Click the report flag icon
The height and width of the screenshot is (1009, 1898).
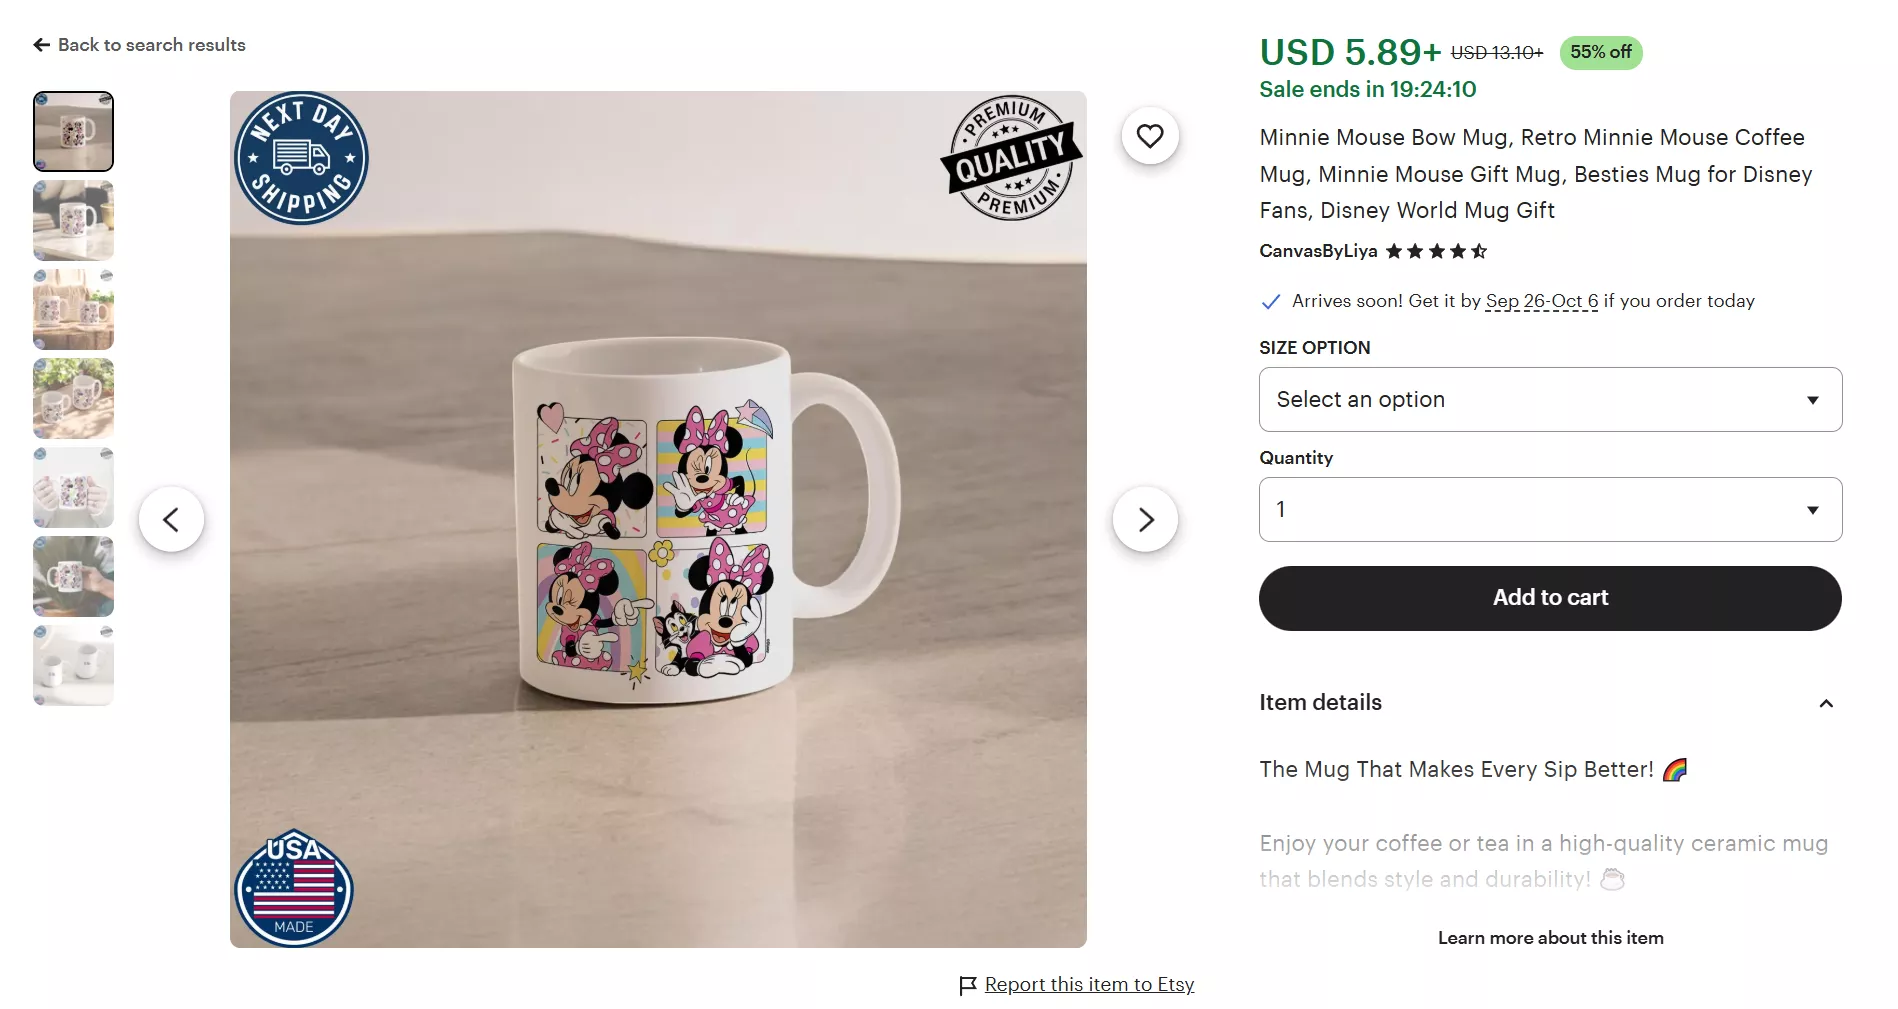[967, 986]
